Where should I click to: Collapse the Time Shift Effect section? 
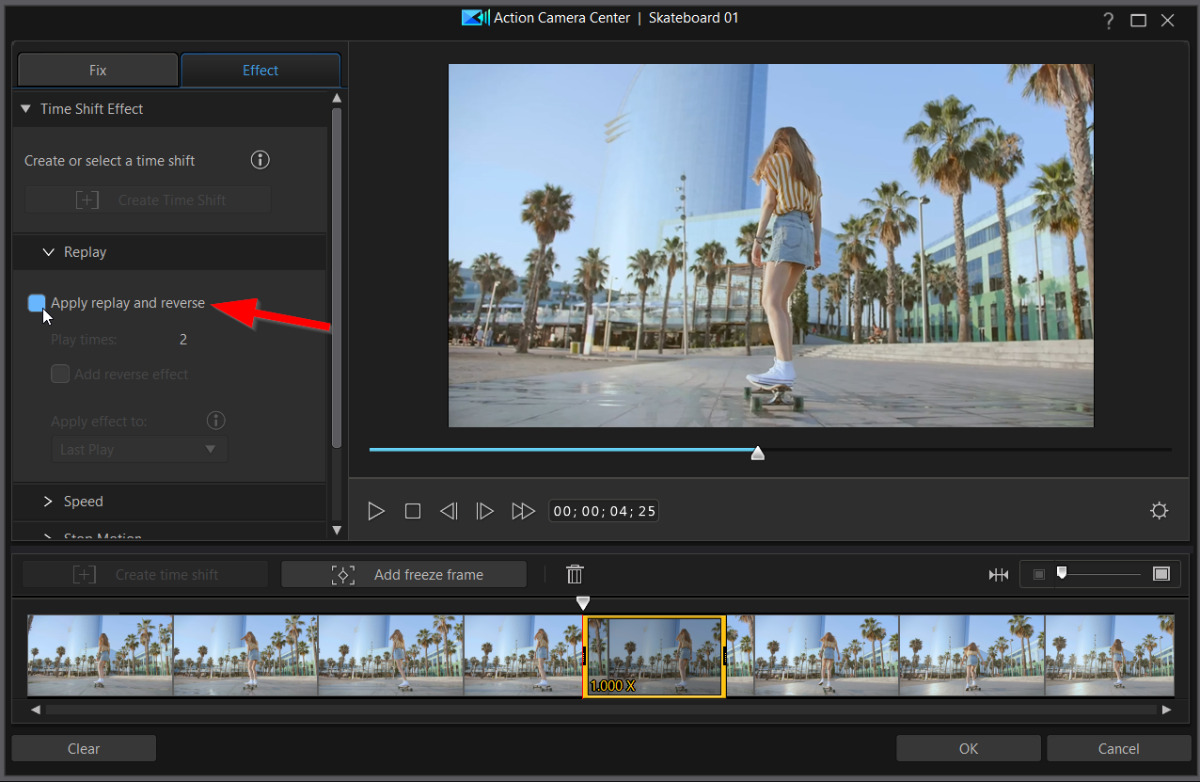(26, 109)
